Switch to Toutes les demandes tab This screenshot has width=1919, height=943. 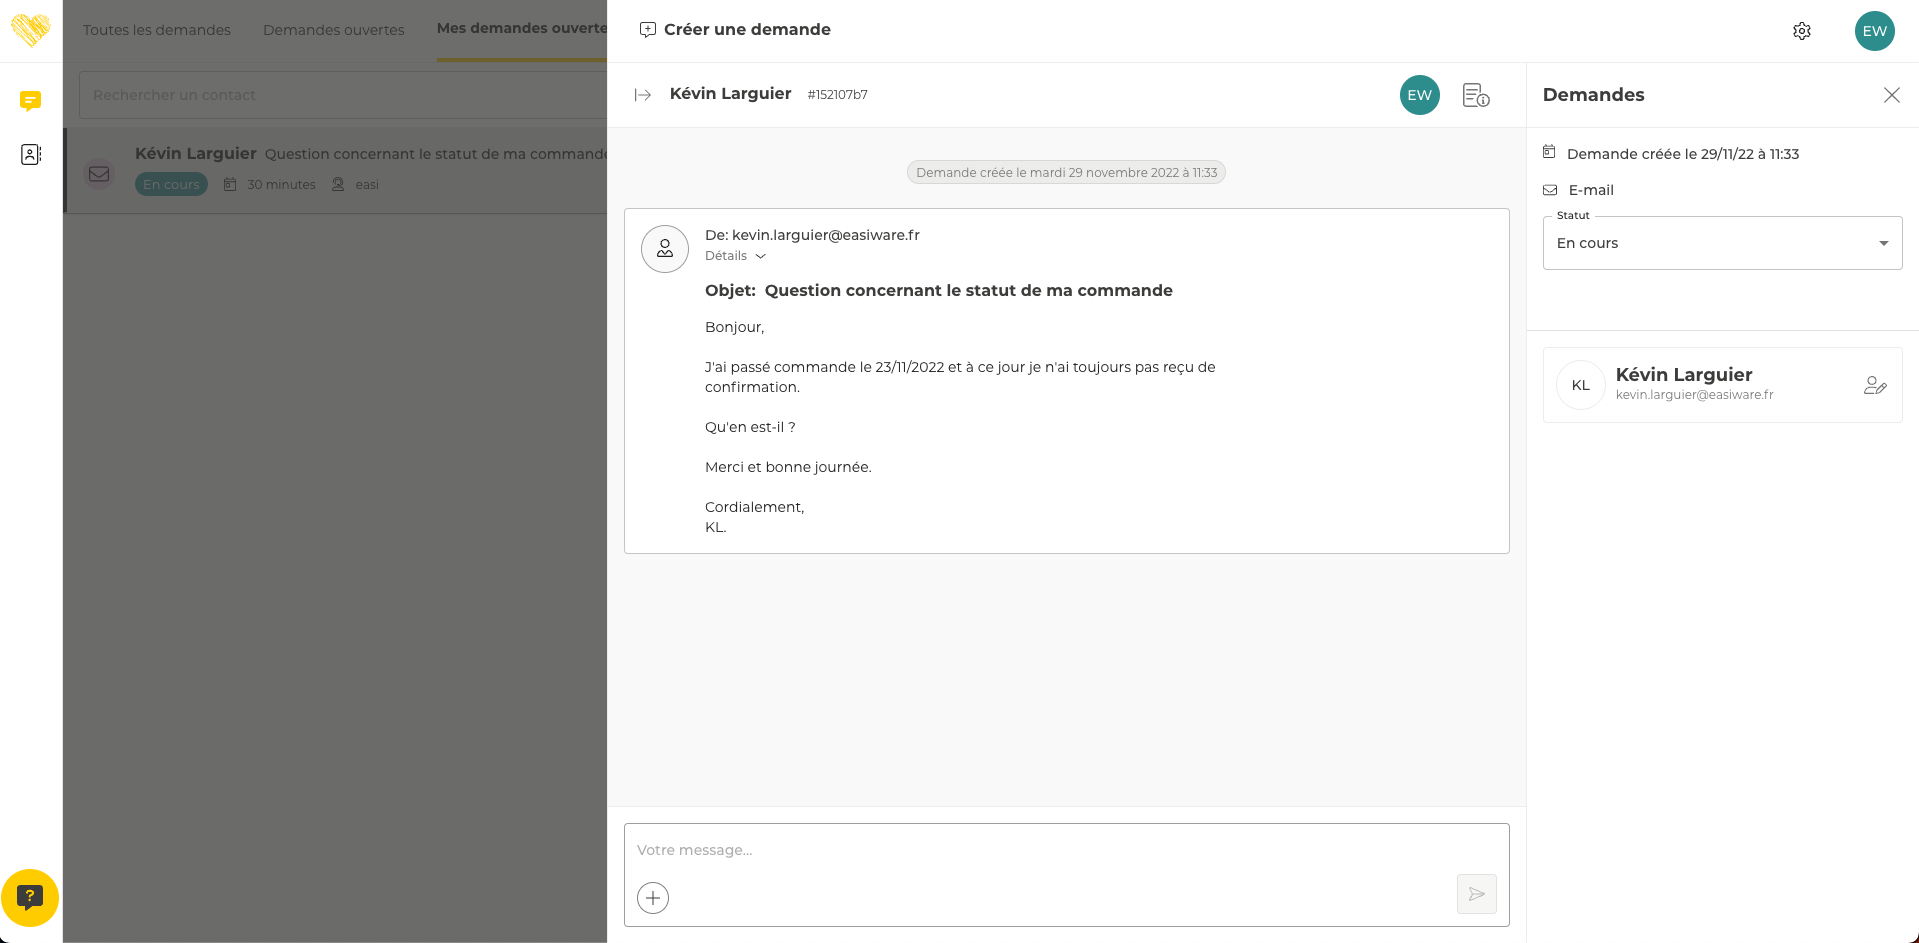click(157, 30)
